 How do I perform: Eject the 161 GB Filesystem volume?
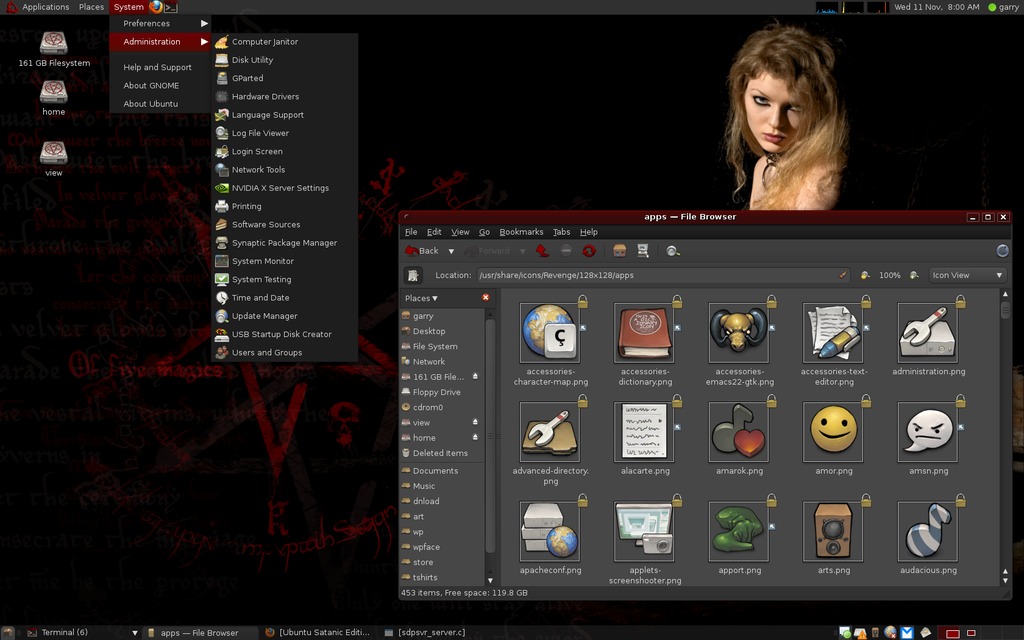(x=476, y=376)
